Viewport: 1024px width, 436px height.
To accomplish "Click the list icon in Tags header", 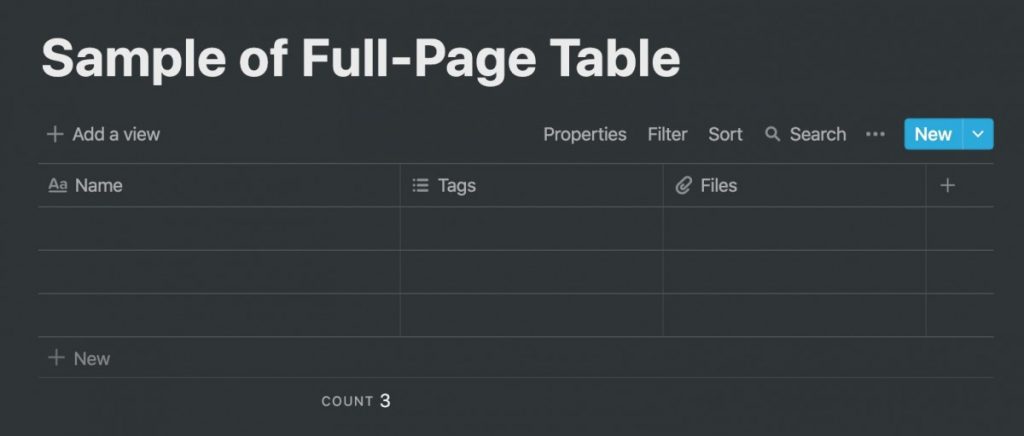I will tap(421, 185).
